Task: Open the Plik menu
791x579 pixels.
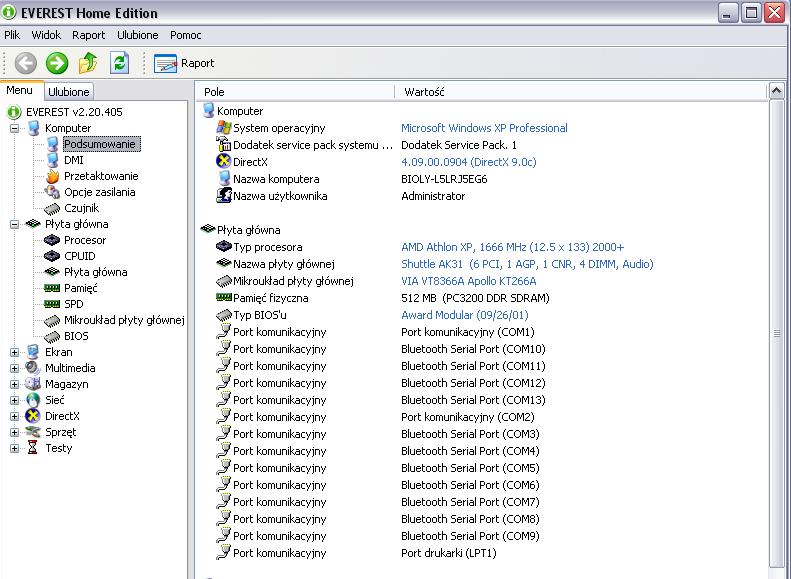Action: (x=12, y=35)
